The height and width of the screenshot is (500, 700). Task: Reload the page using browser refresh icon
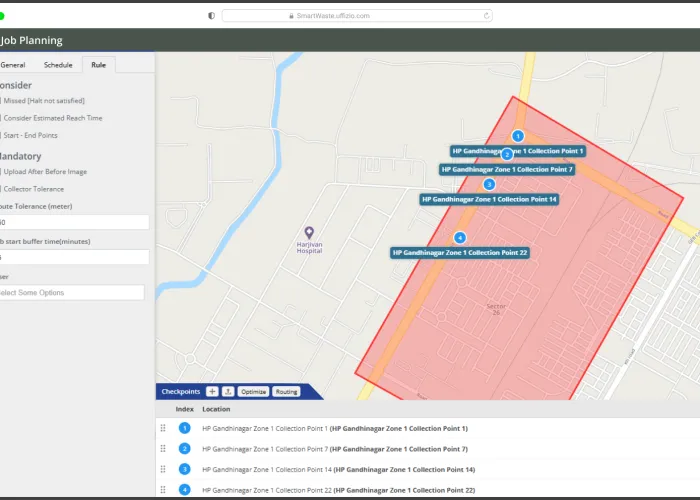(487, 15)
